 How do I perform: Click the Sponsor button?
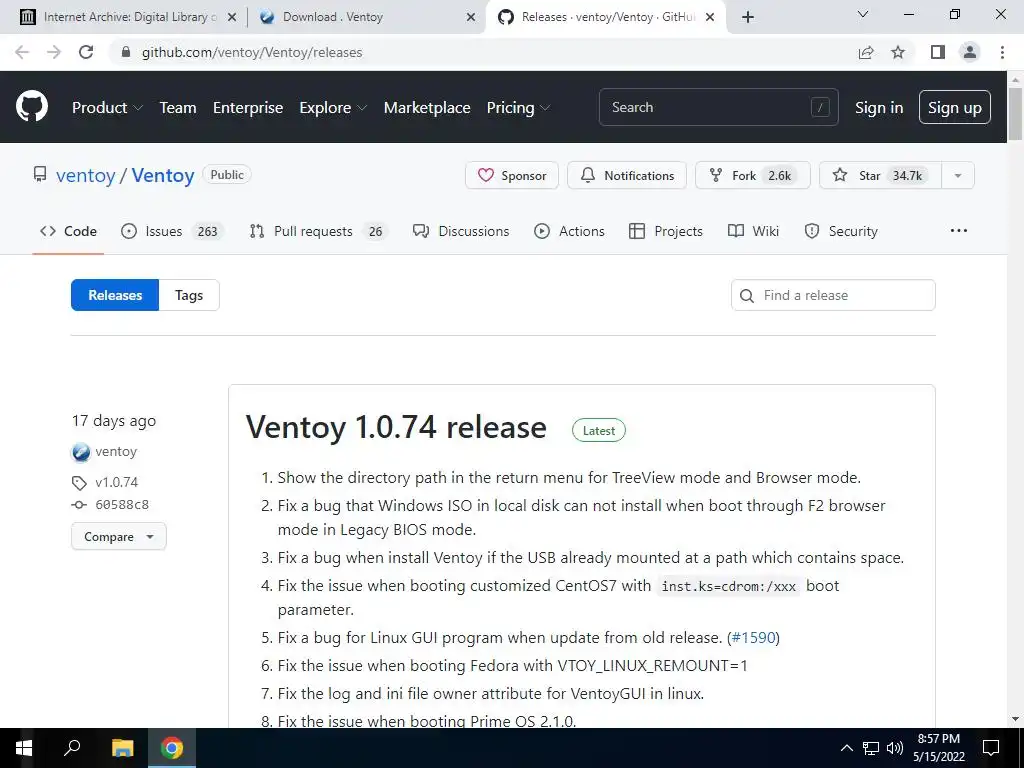point(512,175)
